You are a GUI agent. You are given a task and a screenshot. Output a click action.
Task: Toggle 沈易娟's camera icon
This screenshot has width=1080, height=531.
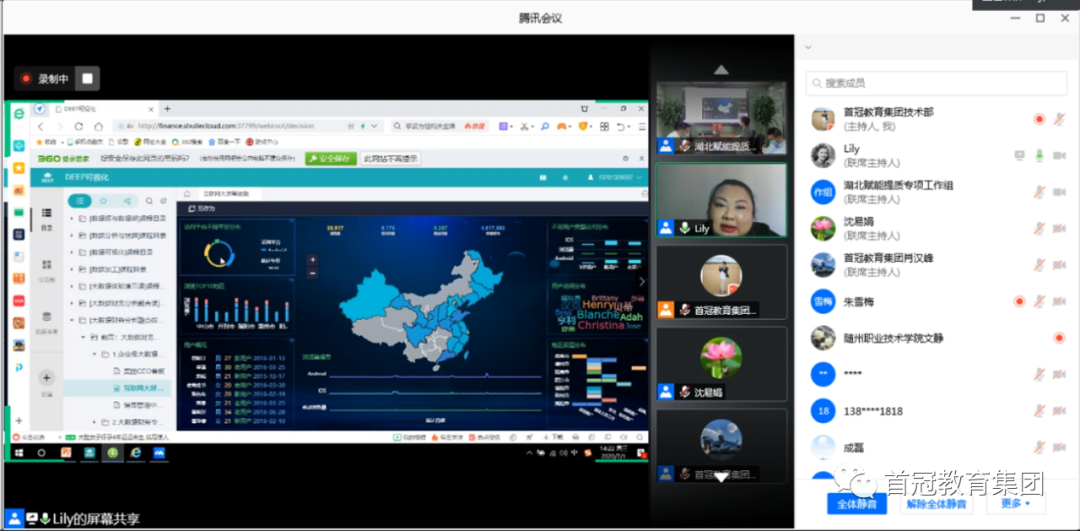point(1059,229)
